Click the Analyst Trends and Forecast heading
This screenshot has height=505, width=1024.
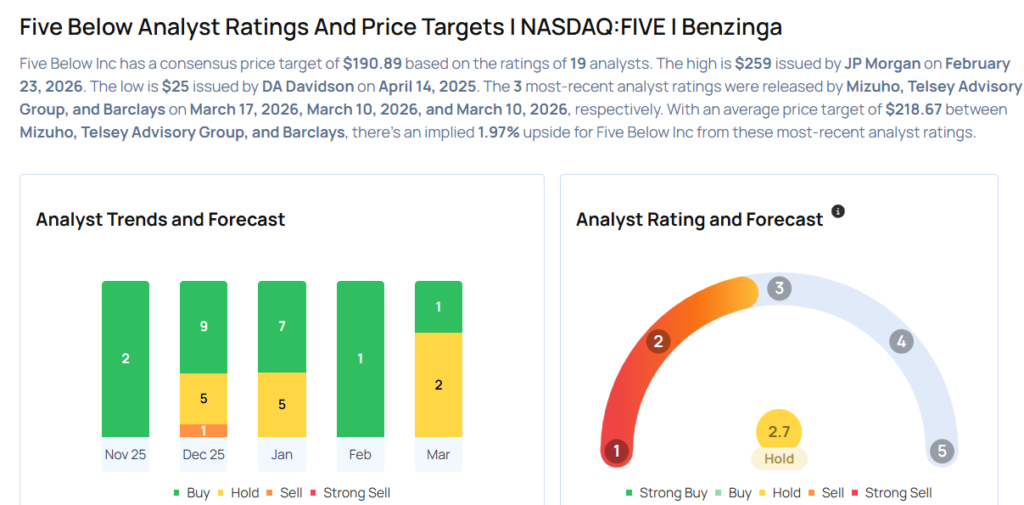[160, 219]
